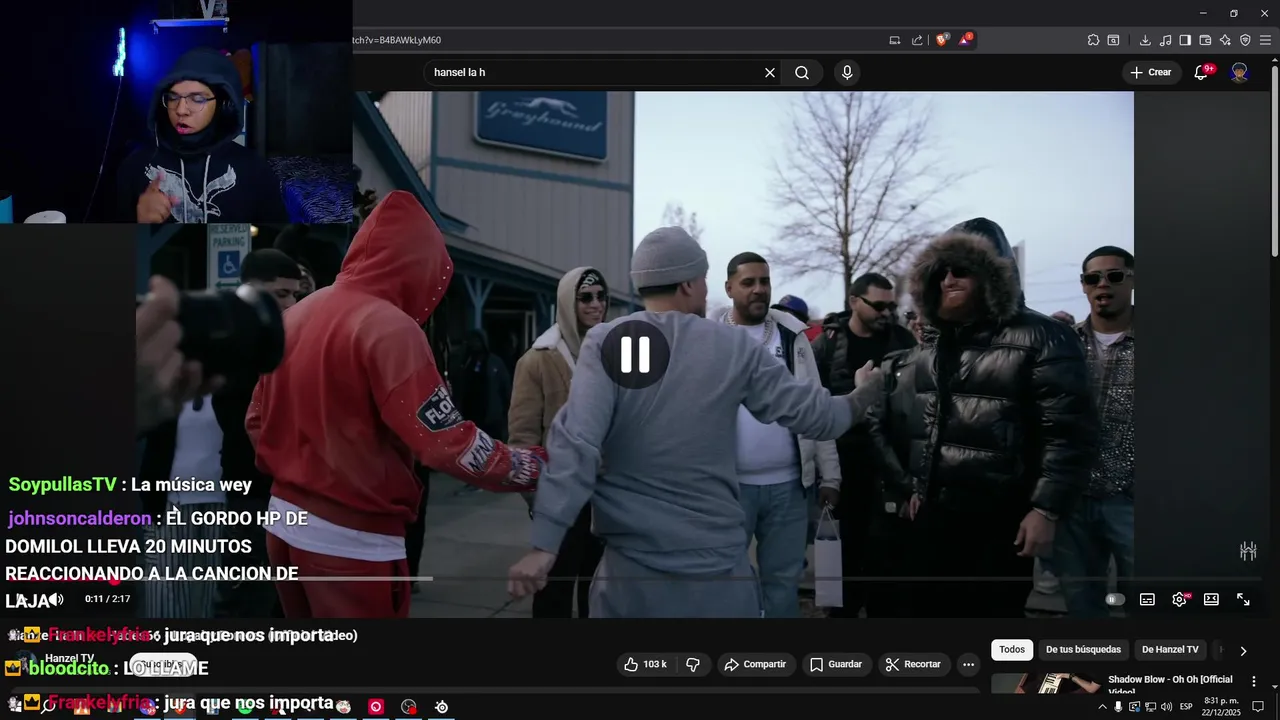Click the taskbar network tray icon
The image size is (1280, 720).
(1150, 707)
